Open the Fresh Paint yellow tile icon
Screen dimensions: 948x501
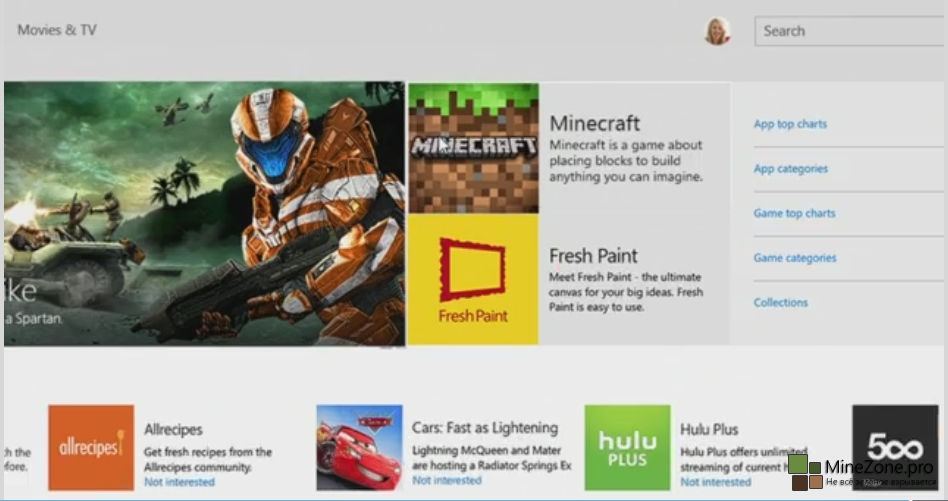coord(473,279)
